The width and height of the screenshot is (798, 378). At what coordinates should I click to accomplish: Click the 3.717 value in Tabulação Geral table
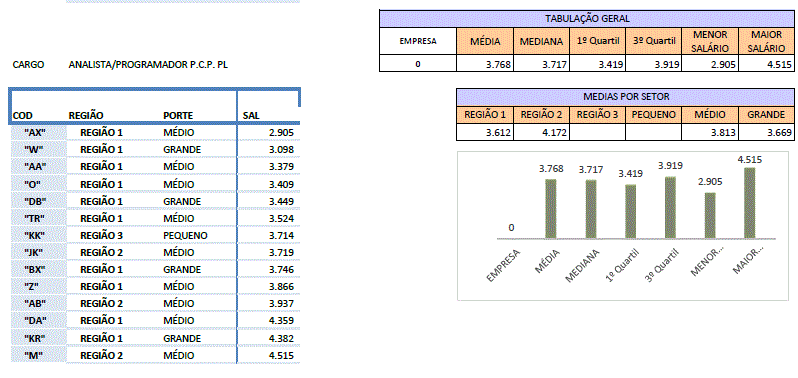(542, 64)
